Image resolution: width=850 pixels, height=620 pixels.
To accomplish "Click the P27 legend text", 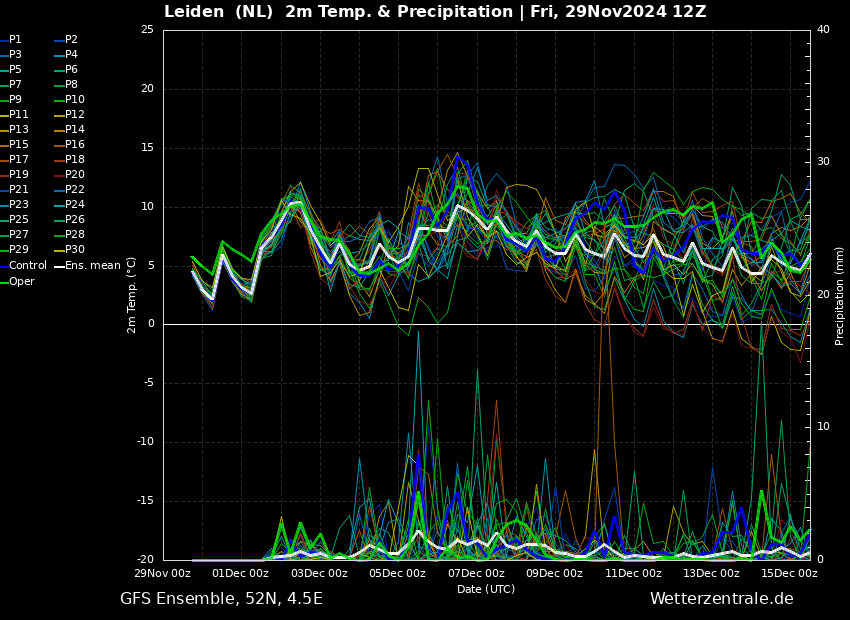I will click(x=18, y=235).
